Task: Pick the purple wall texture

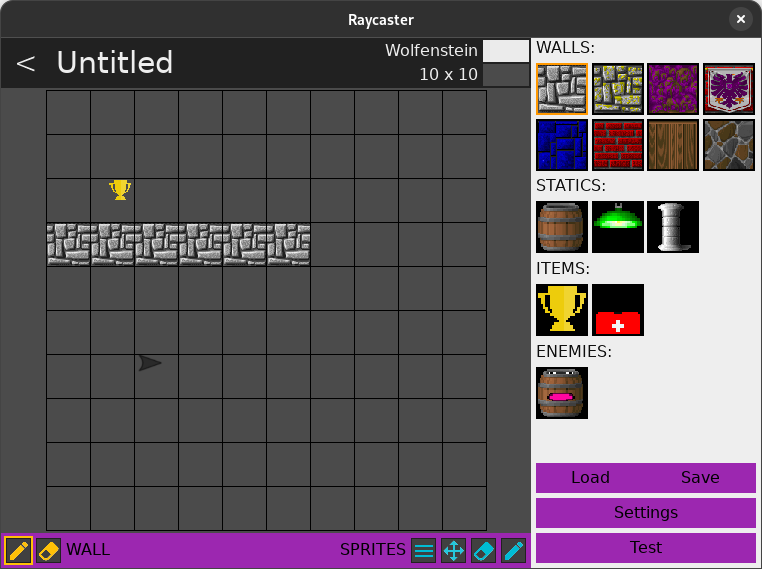Action: coord(673,90)
